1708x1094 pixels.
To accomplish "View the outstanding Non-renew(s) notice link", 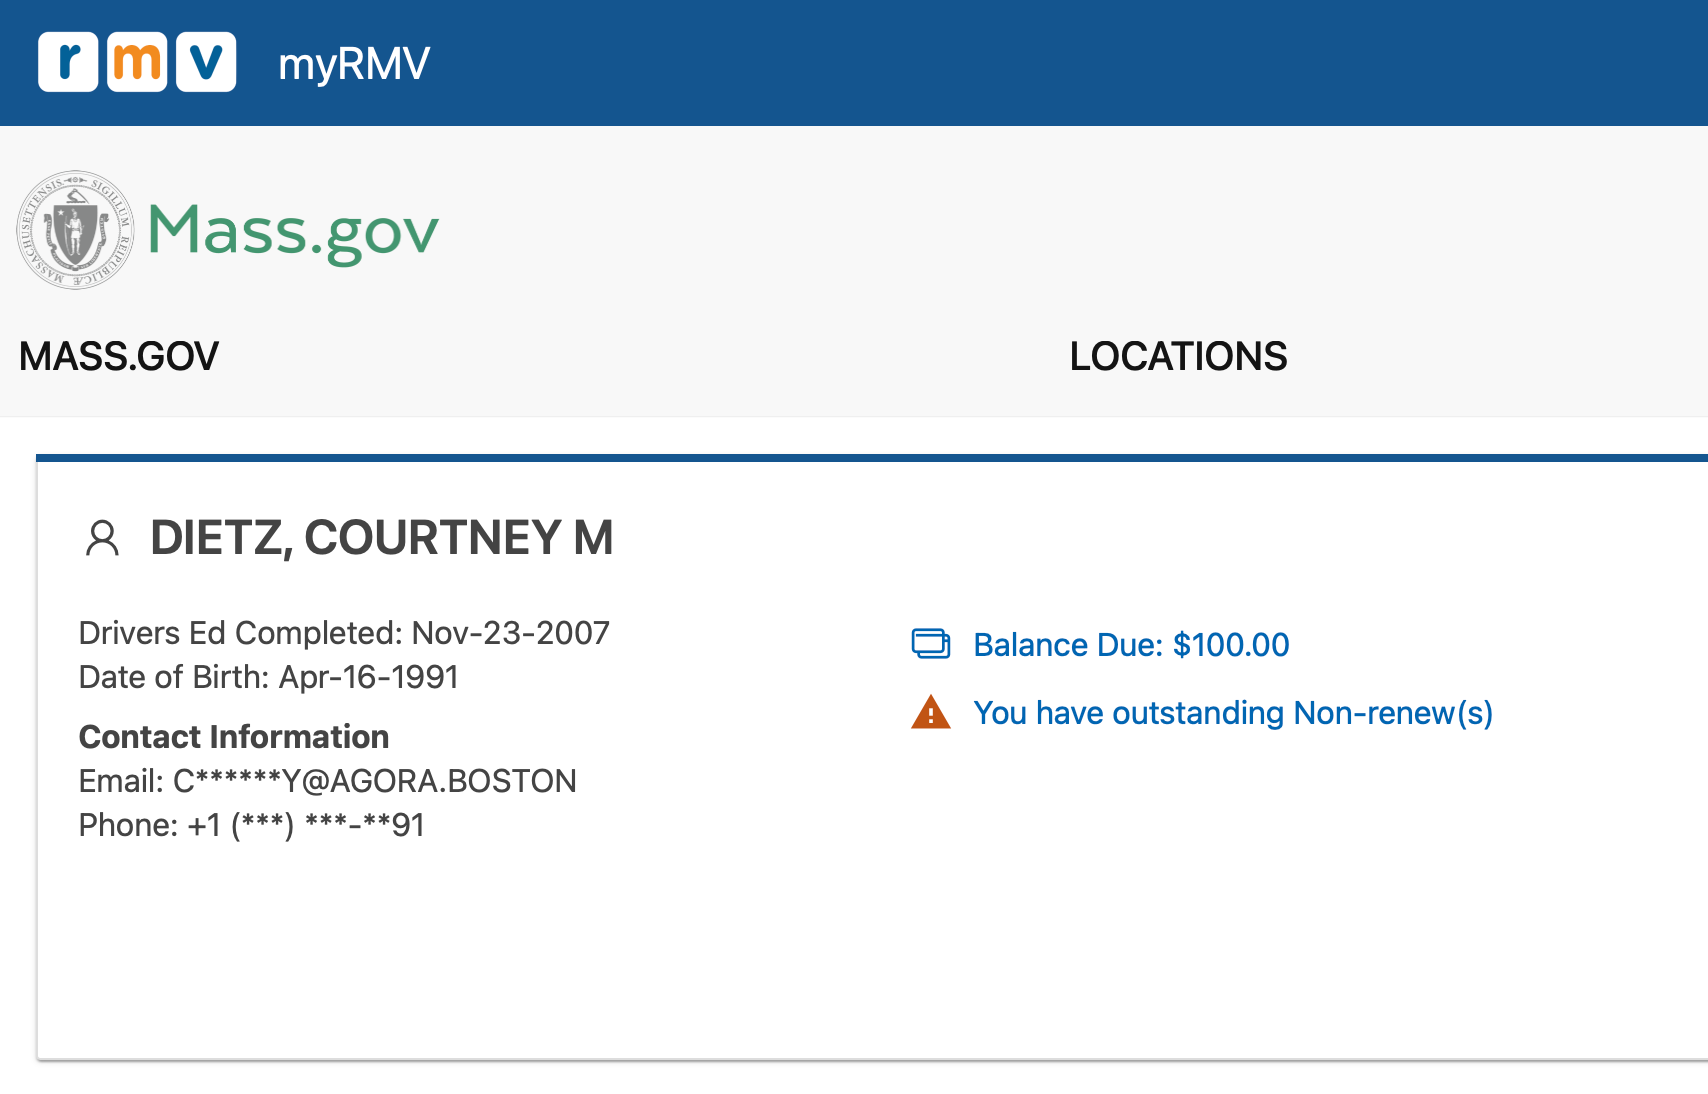I will tap(1233, 713).
